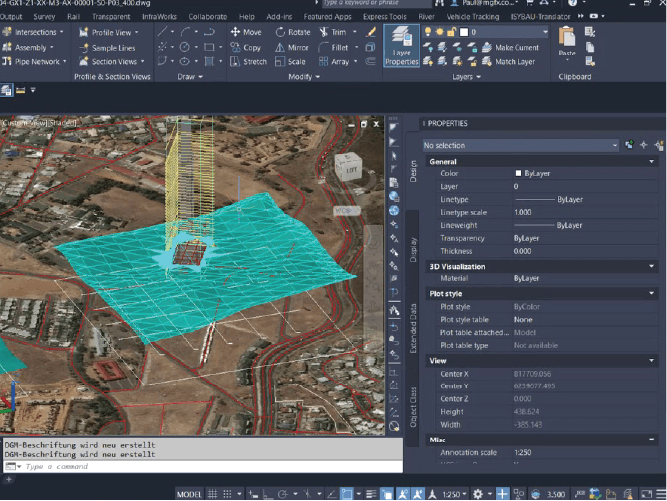The height and width of the screenshot is (501, 667).
Task: Expand the Draw panel dropdown
Action: 190,77
